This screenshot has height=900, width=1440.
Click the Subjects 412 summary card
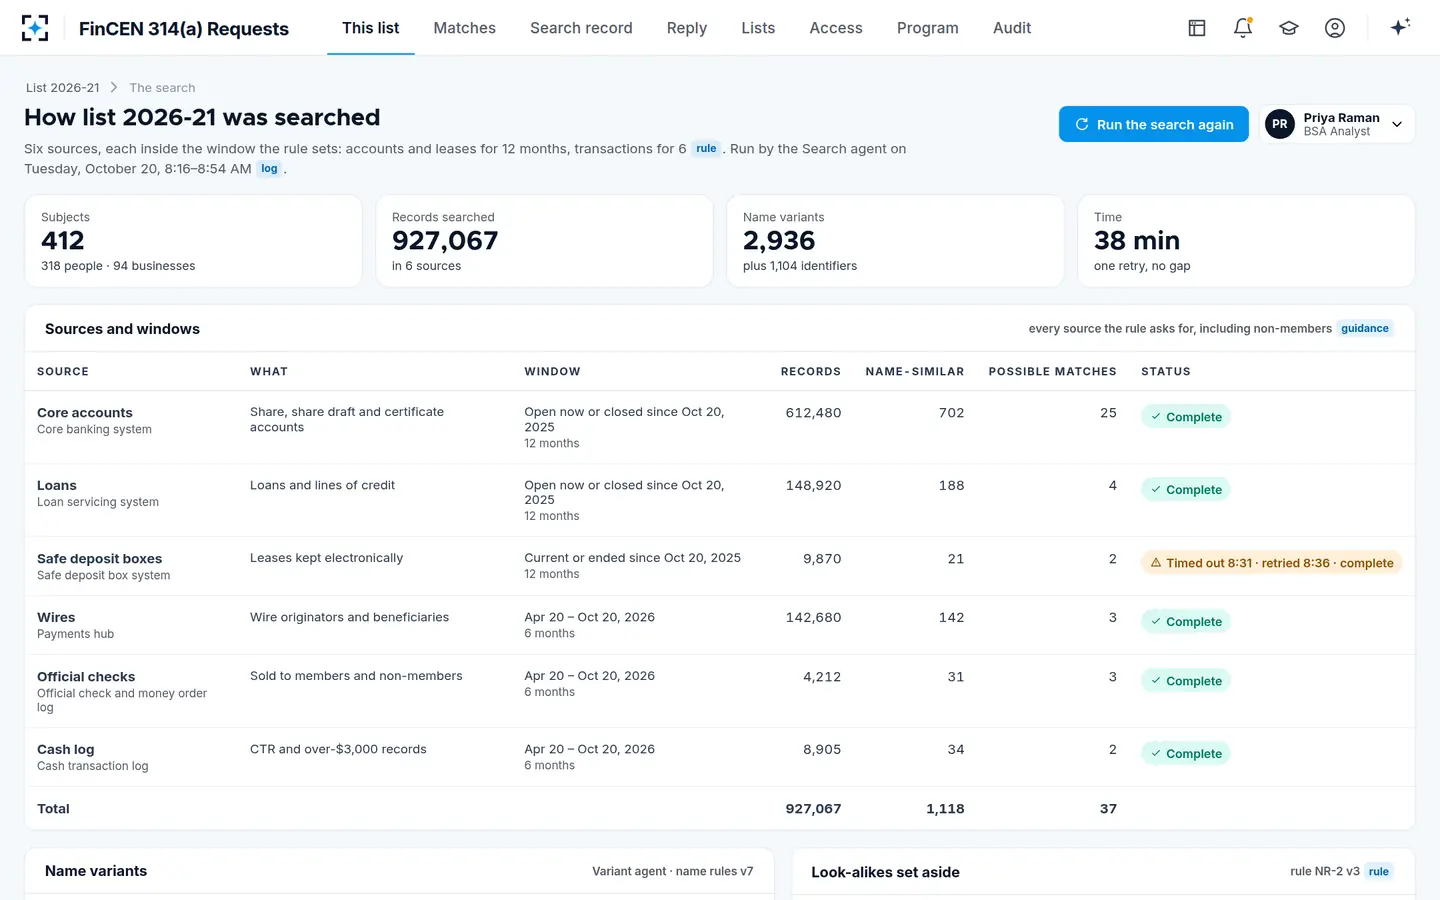click(193, 241)
